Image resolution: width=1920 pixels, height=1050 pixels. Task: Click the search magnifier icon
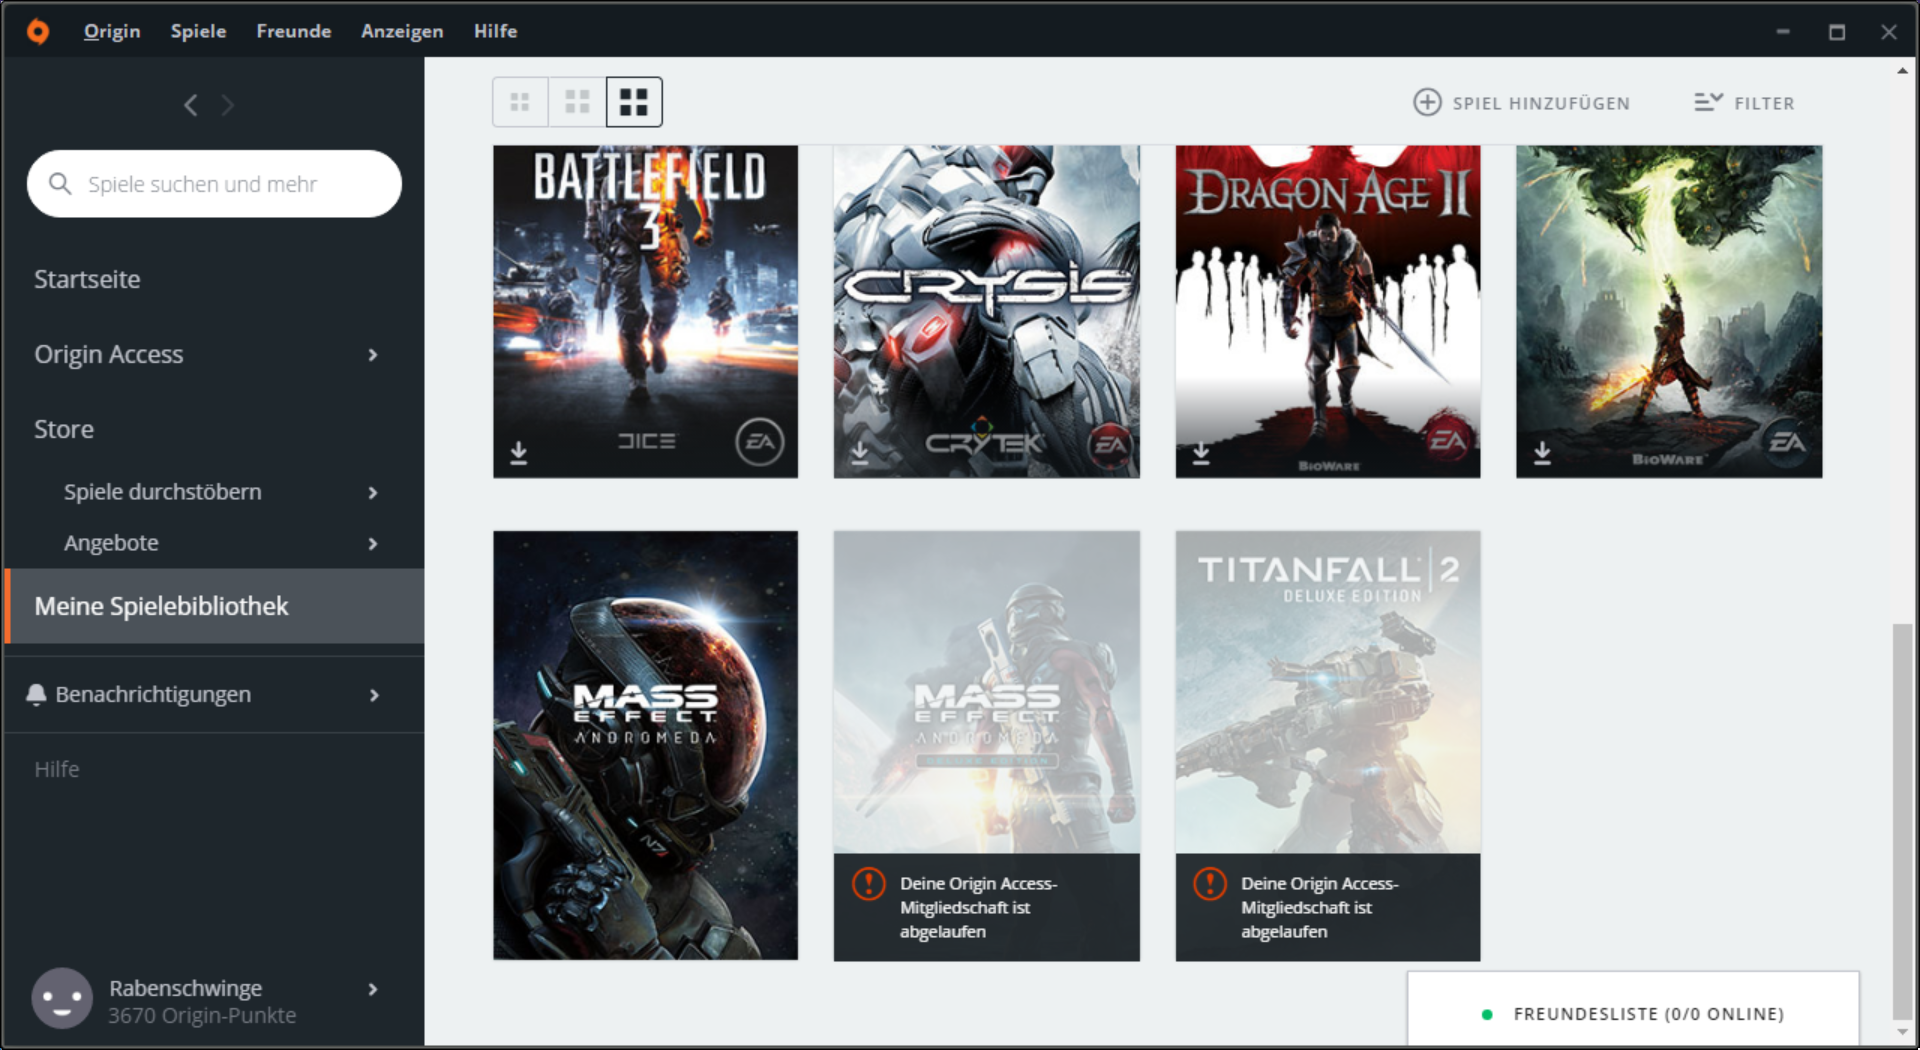(x=60, y=184)
